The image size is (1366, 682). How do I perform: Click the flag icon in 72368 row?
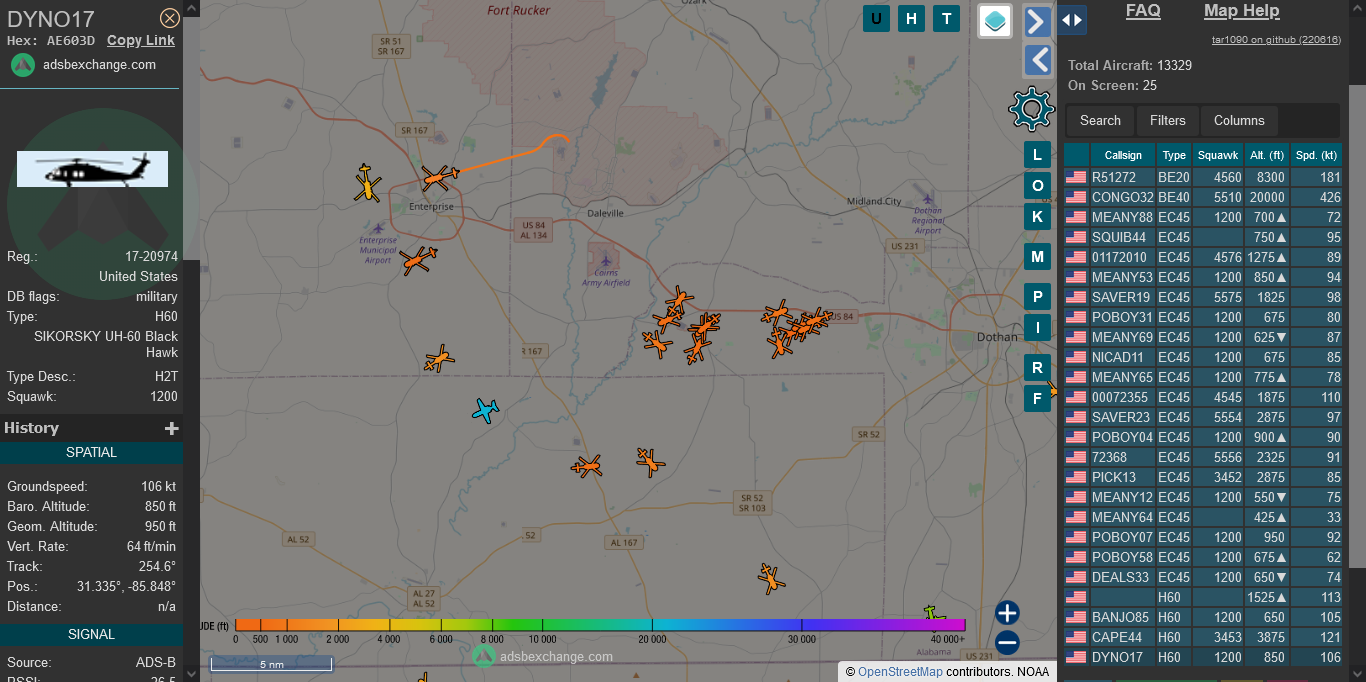[x=1076, y=457]
